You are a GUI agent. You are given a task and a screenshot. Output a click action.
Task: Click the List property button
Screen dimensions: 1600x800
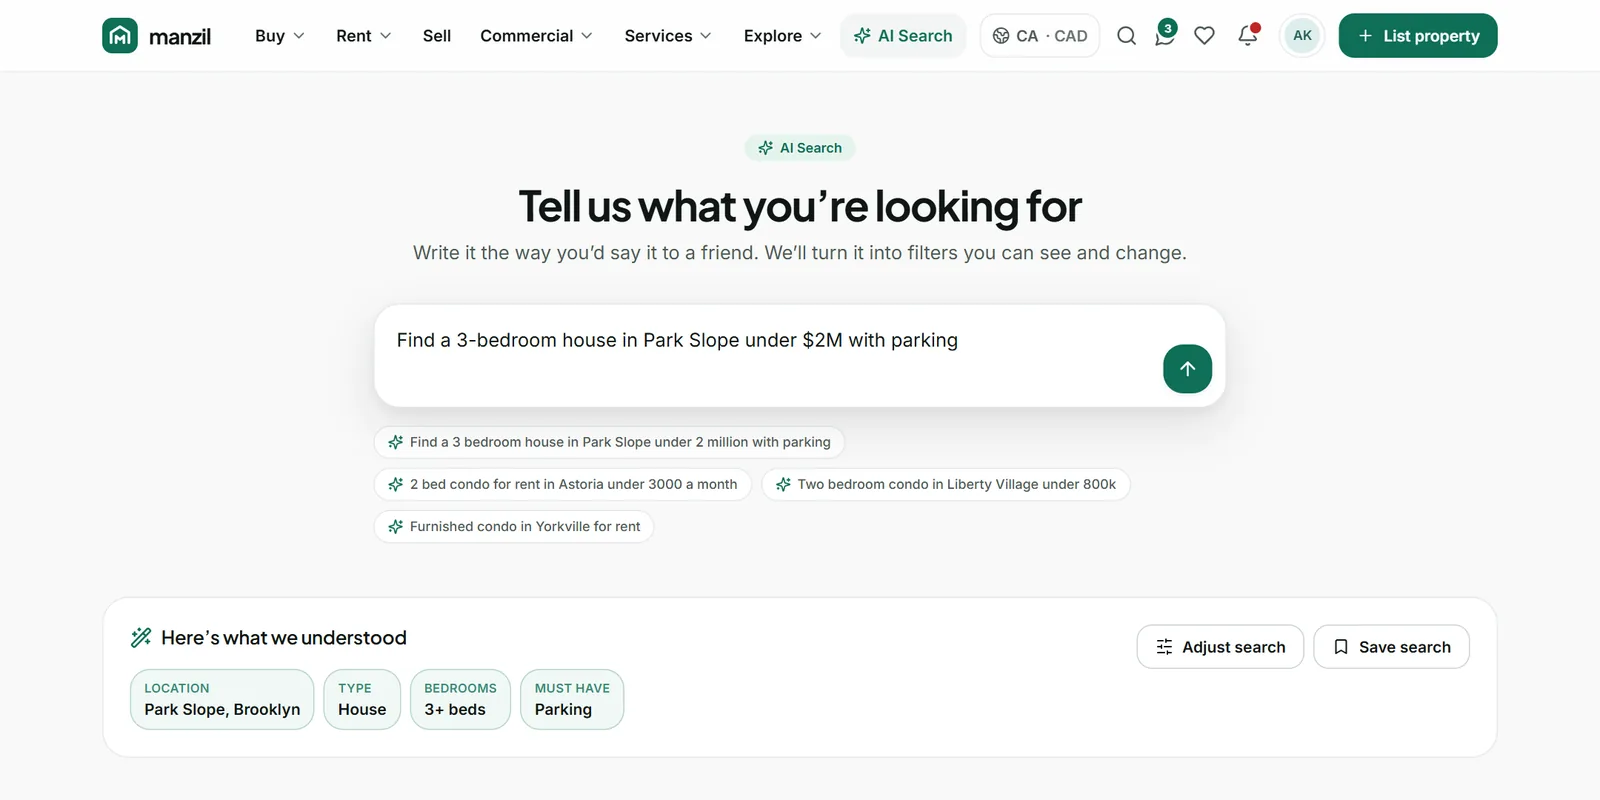[x=1418, y=36]
